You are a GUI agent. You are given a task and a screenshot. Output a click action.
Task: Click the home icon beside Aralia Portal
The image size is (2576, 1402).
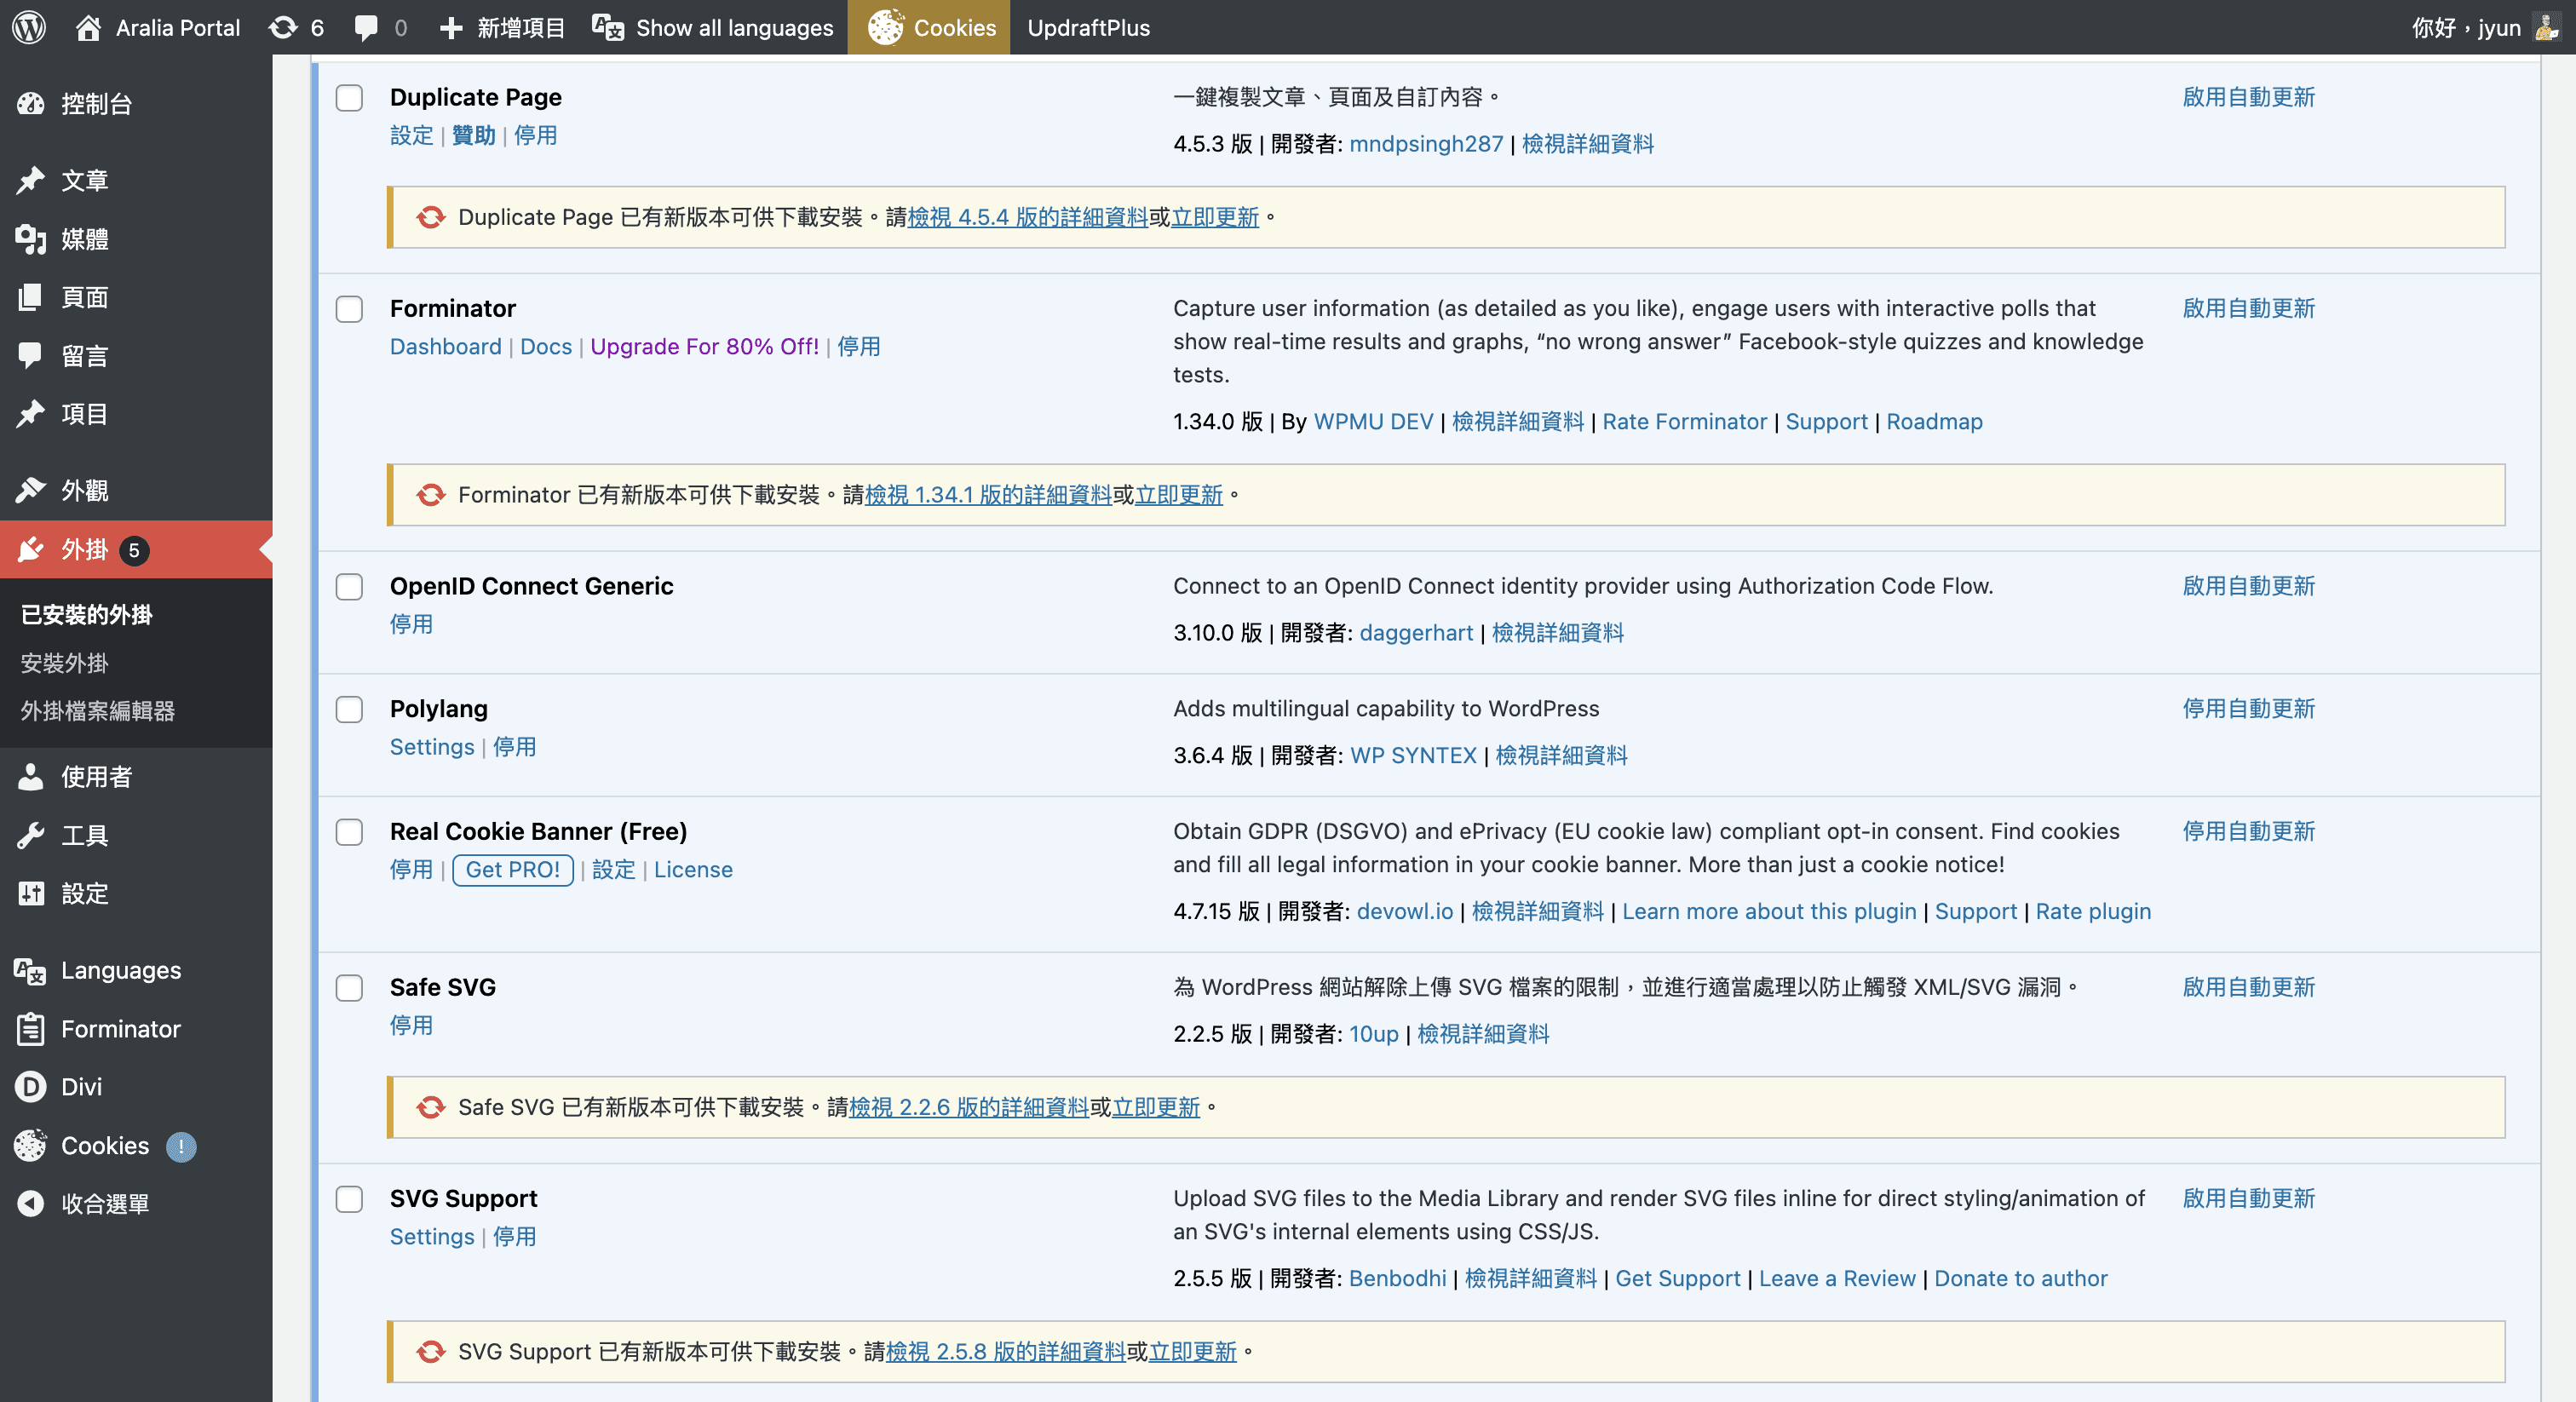[88, 27]
